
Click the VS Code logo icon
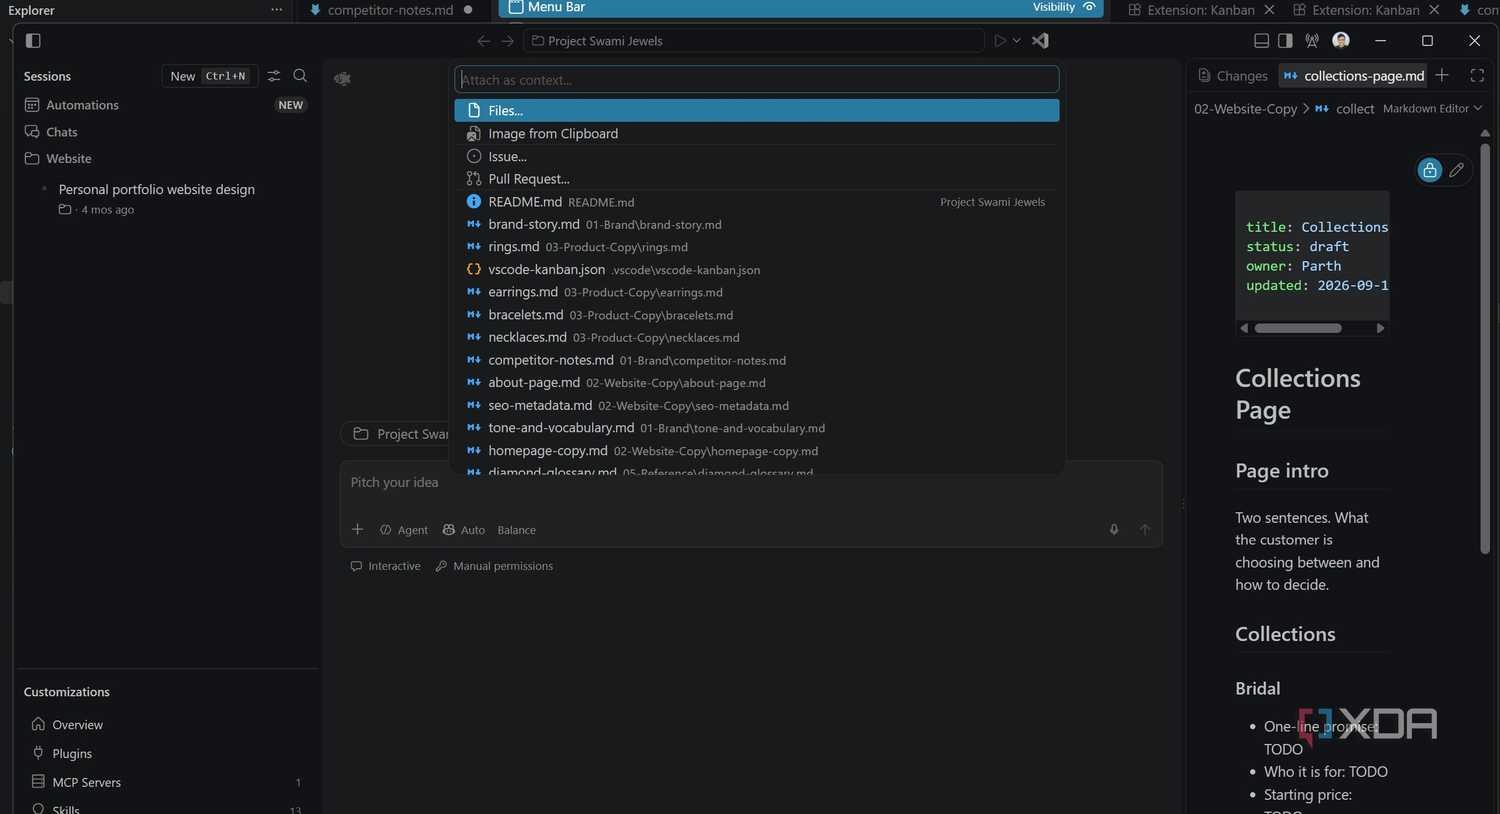click(1040, 41)
